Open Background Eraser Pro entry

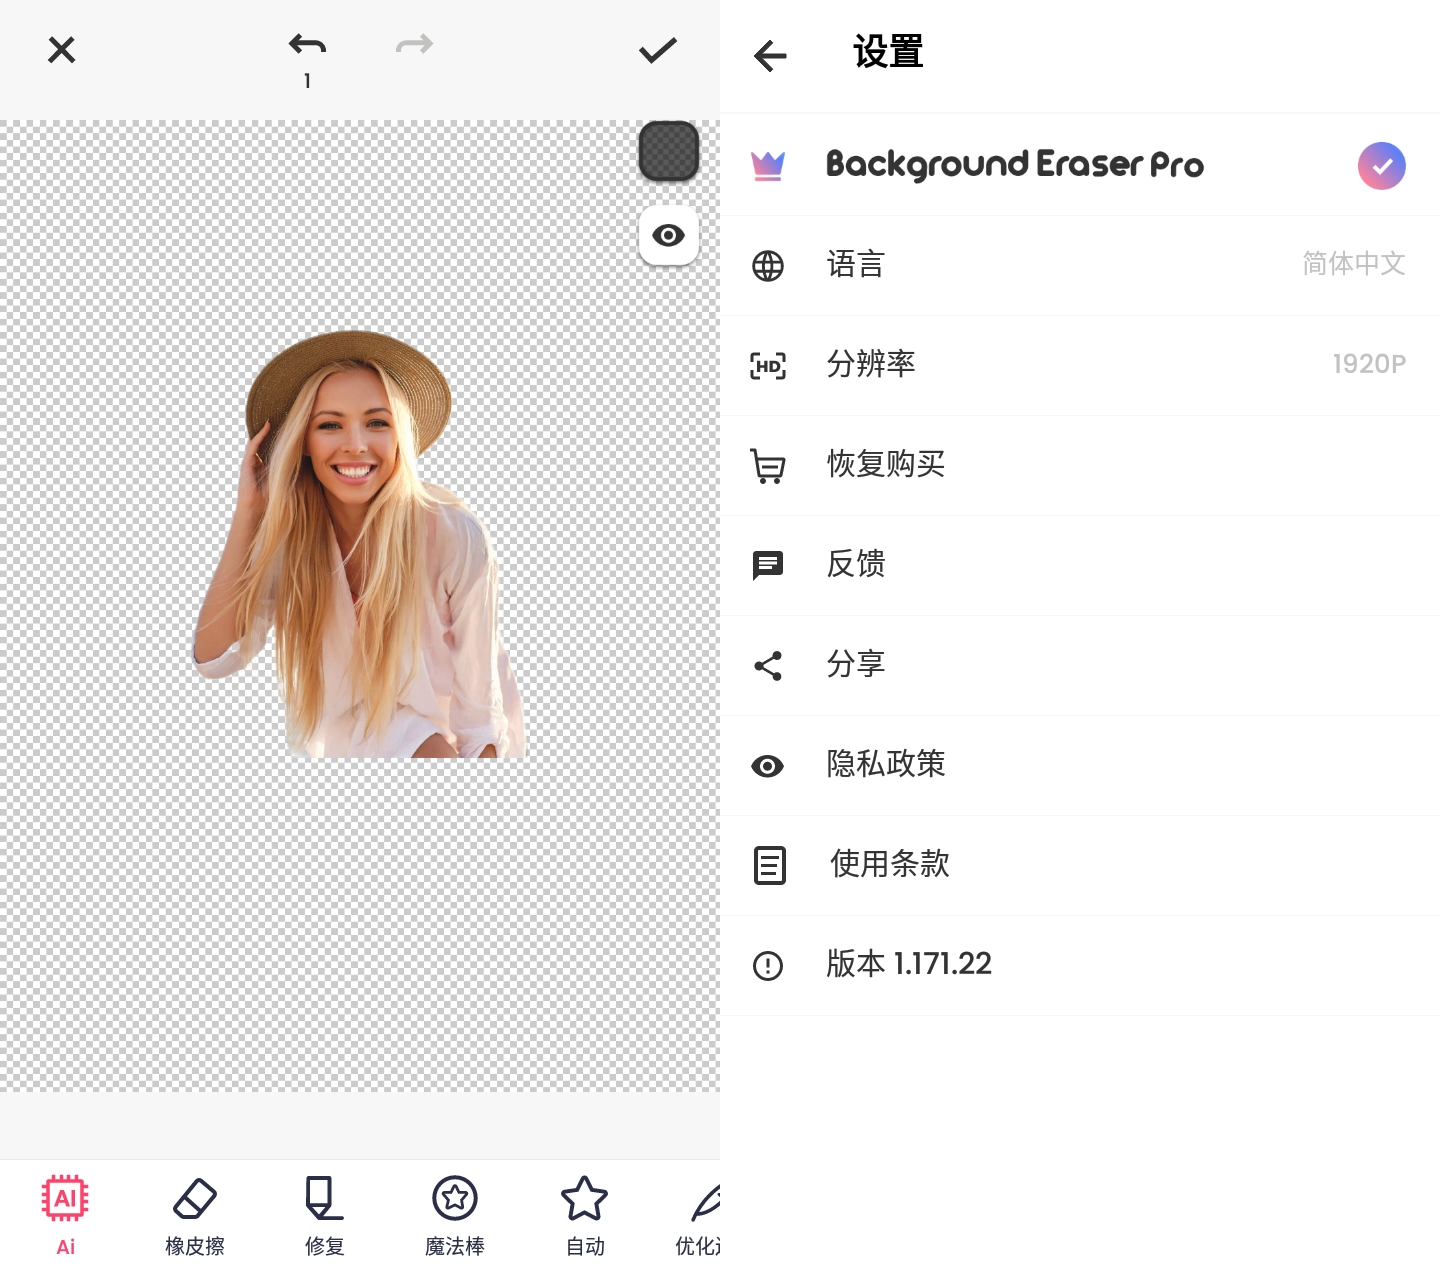pyautogui.click(x=1080, y=165)
